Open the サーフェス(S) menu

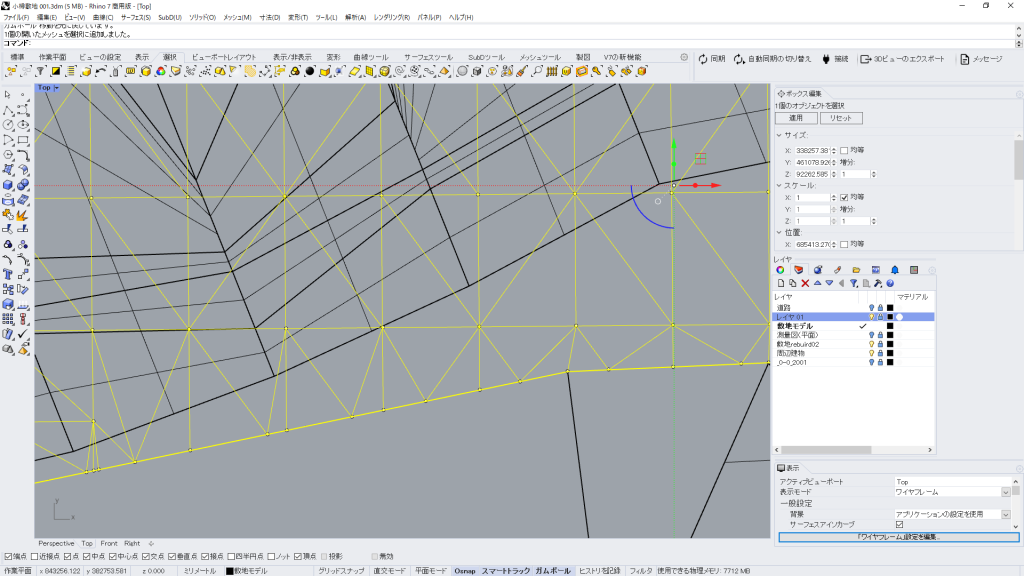click(136, 17)
